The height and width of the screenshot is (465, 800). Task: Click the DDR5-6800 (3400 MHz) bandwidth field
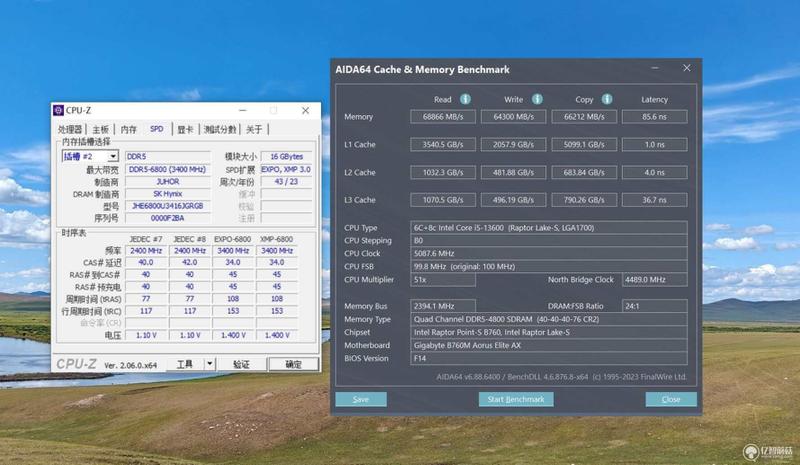pos(168,169)
